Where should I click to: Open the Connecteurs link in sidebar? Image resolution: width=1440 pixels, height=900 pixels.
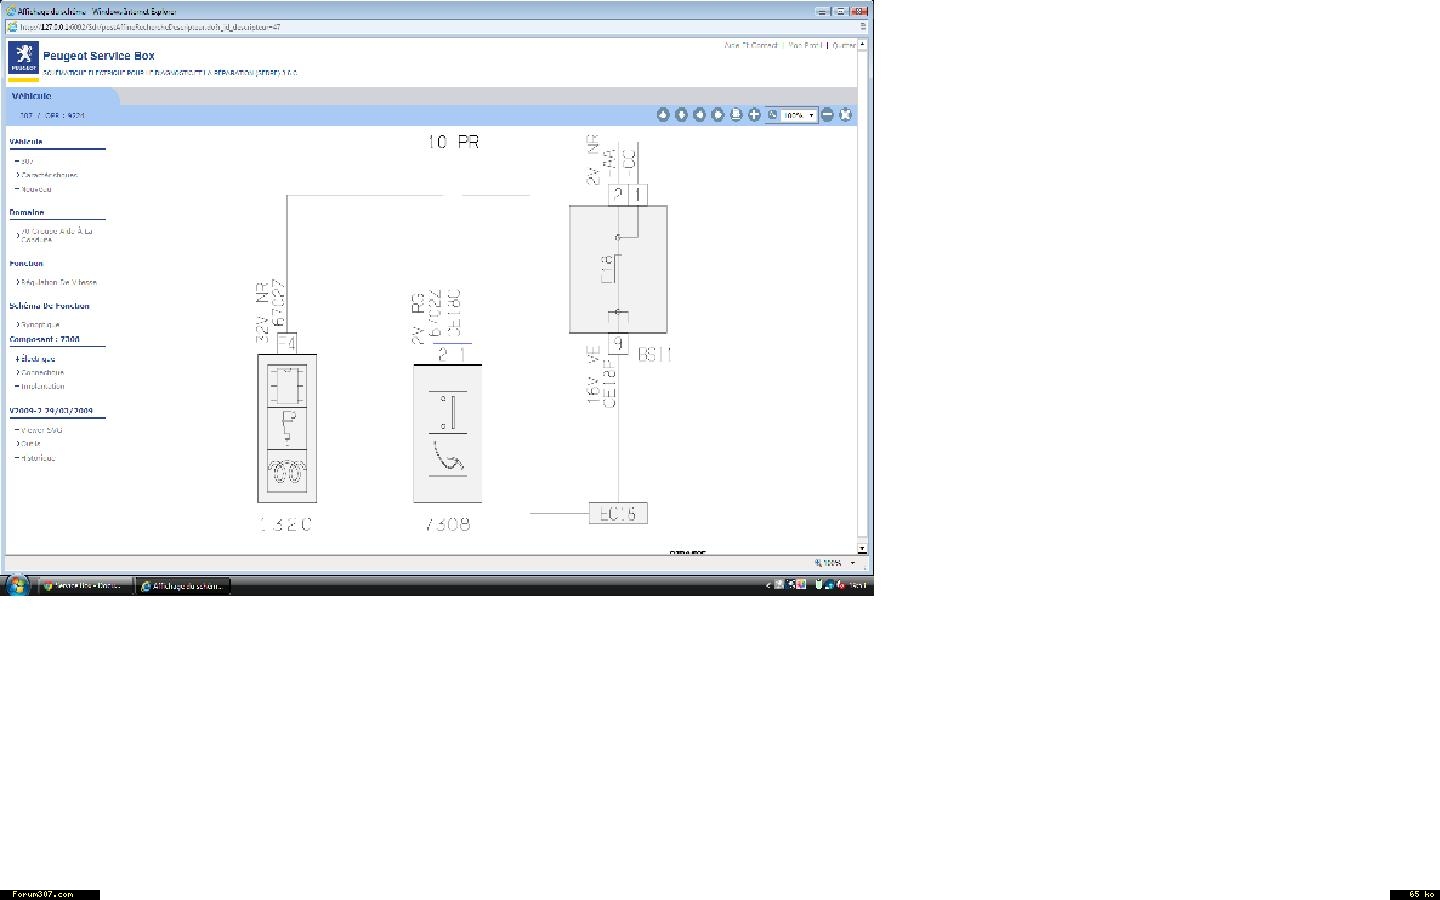point(42,373)
